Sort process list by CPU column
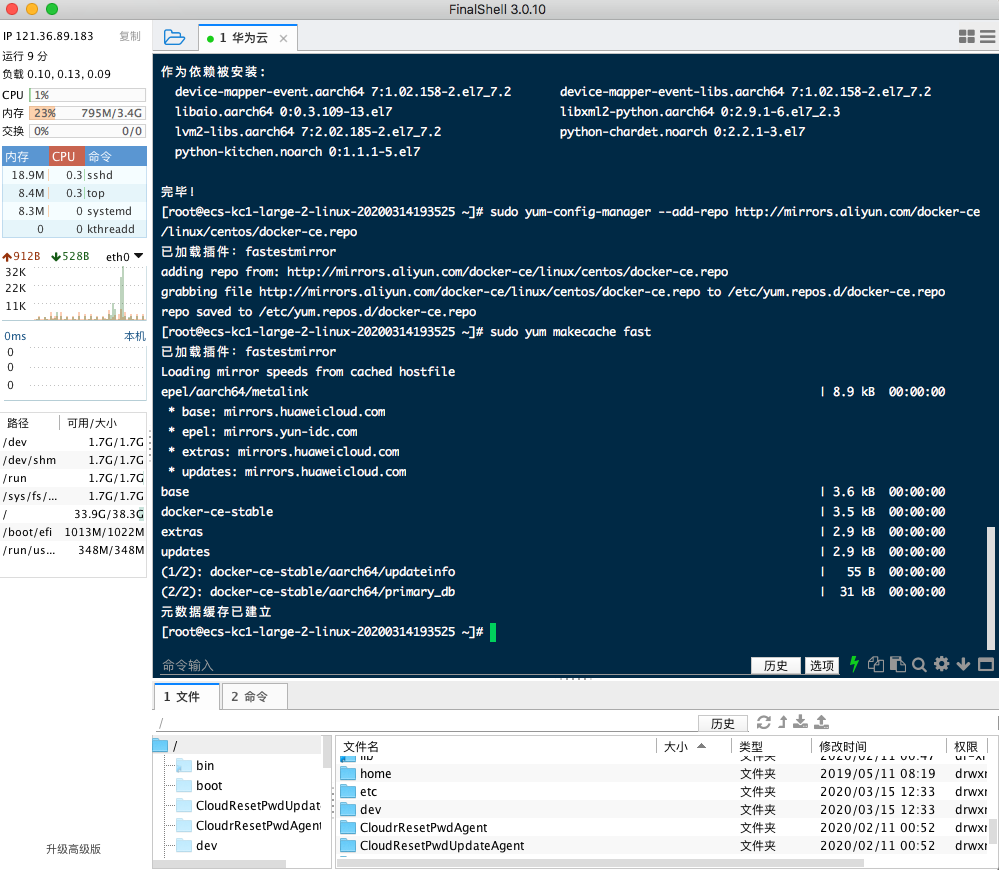This screenshot has width=999, height=870. coord(66,156)
